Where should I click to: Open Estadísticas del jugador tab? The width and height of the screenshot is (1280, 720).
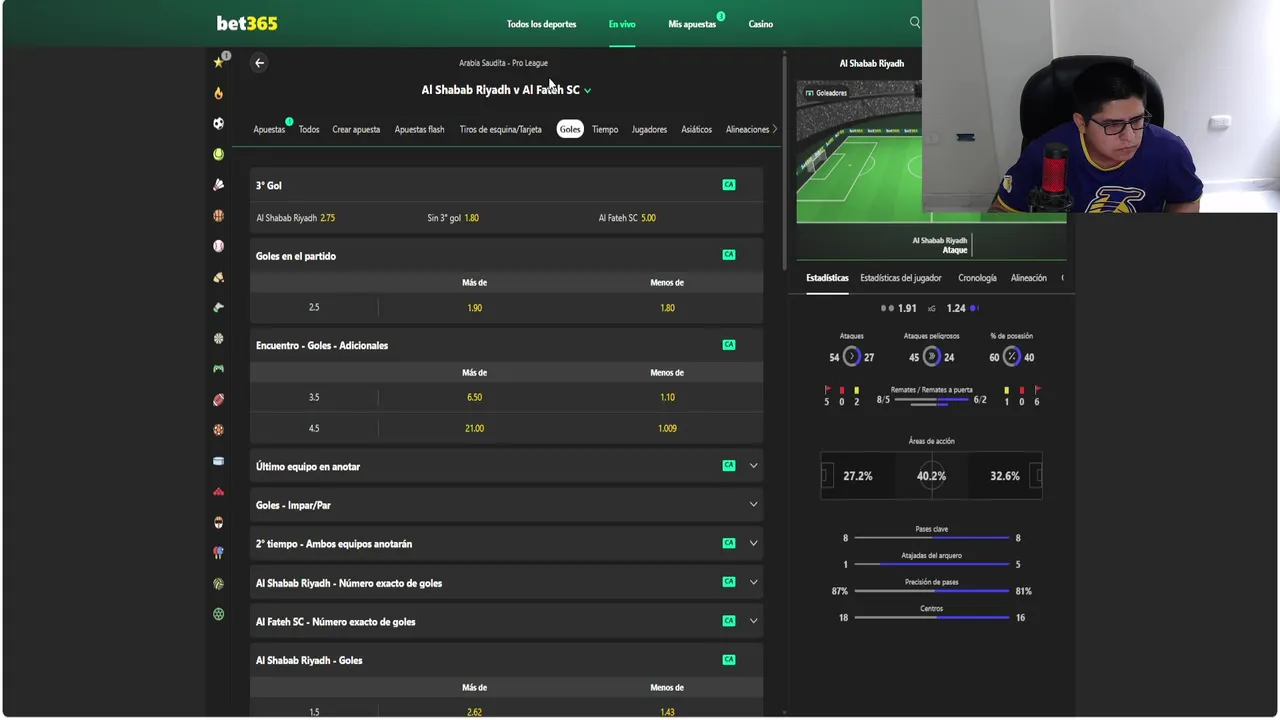pos(901,278)
